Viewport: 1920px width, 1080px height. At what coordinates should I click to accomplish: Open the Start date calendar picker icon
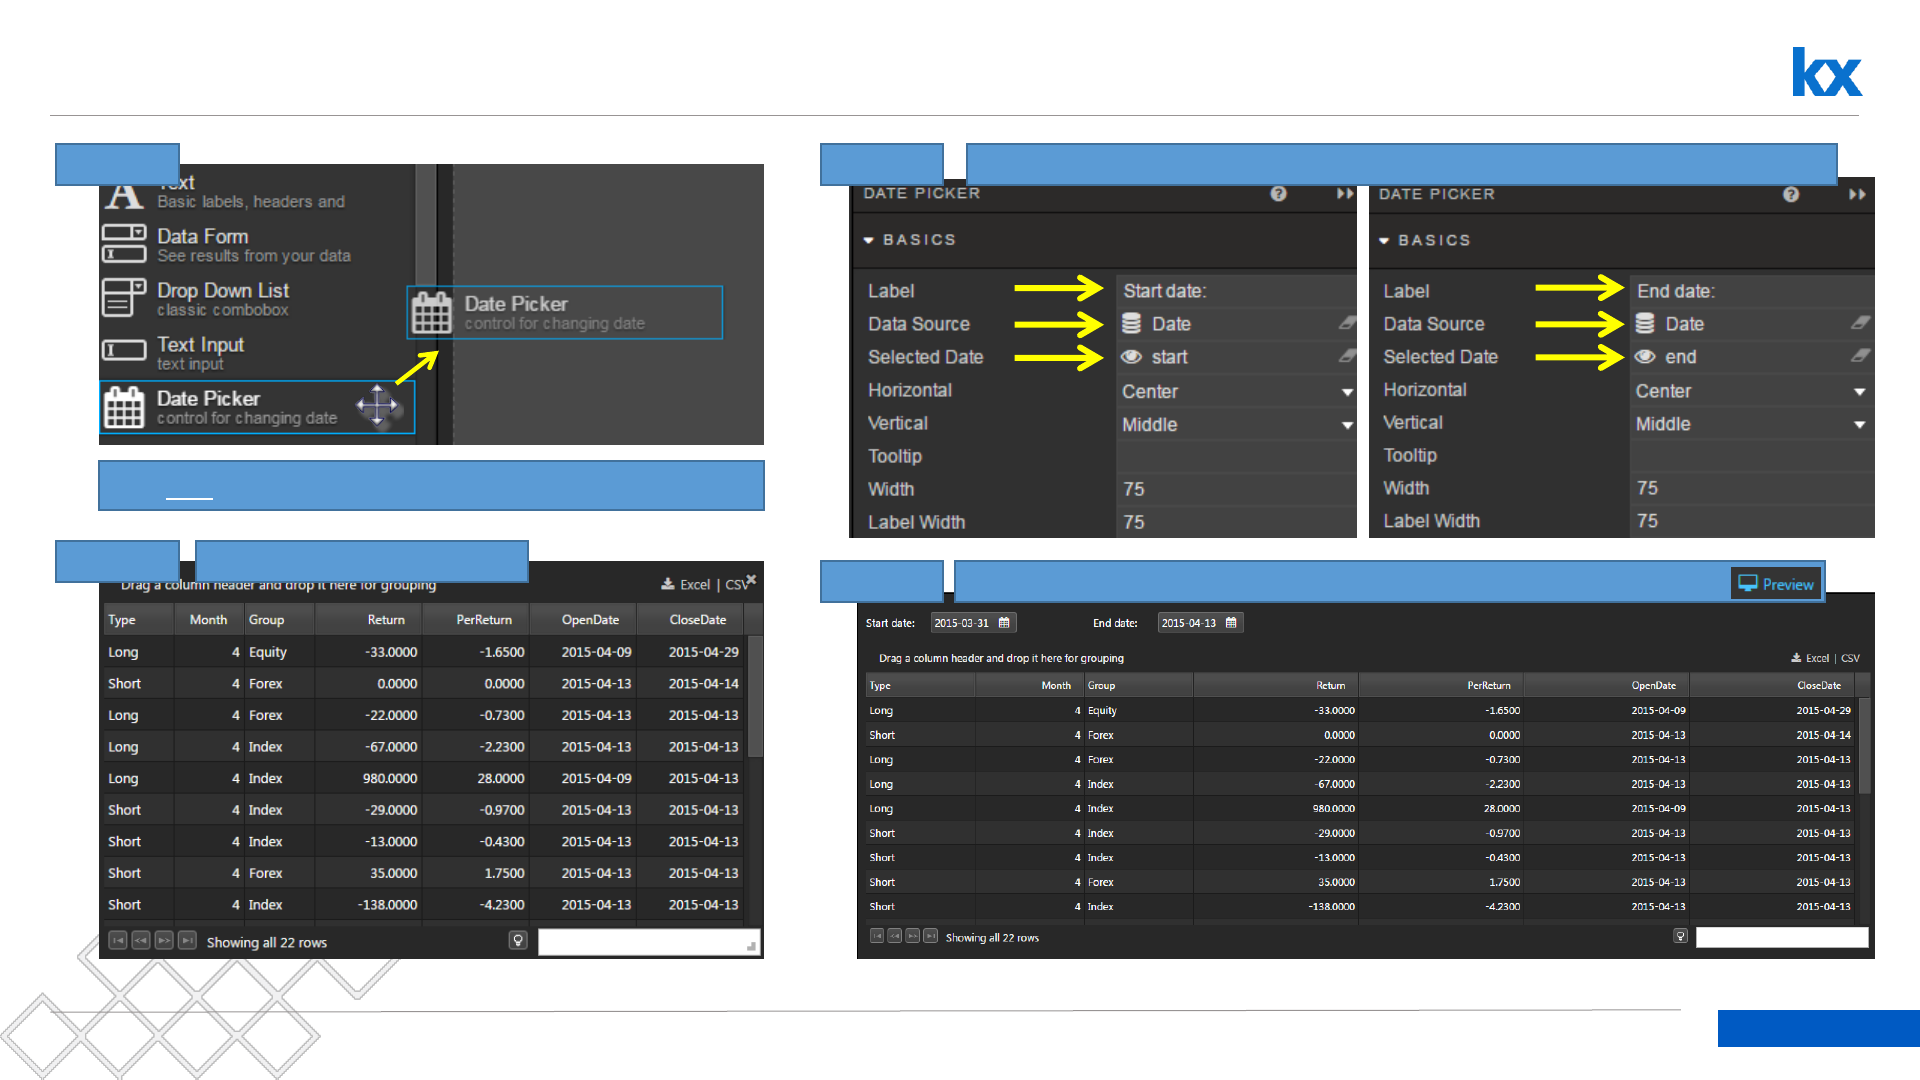coord(1004,623)
